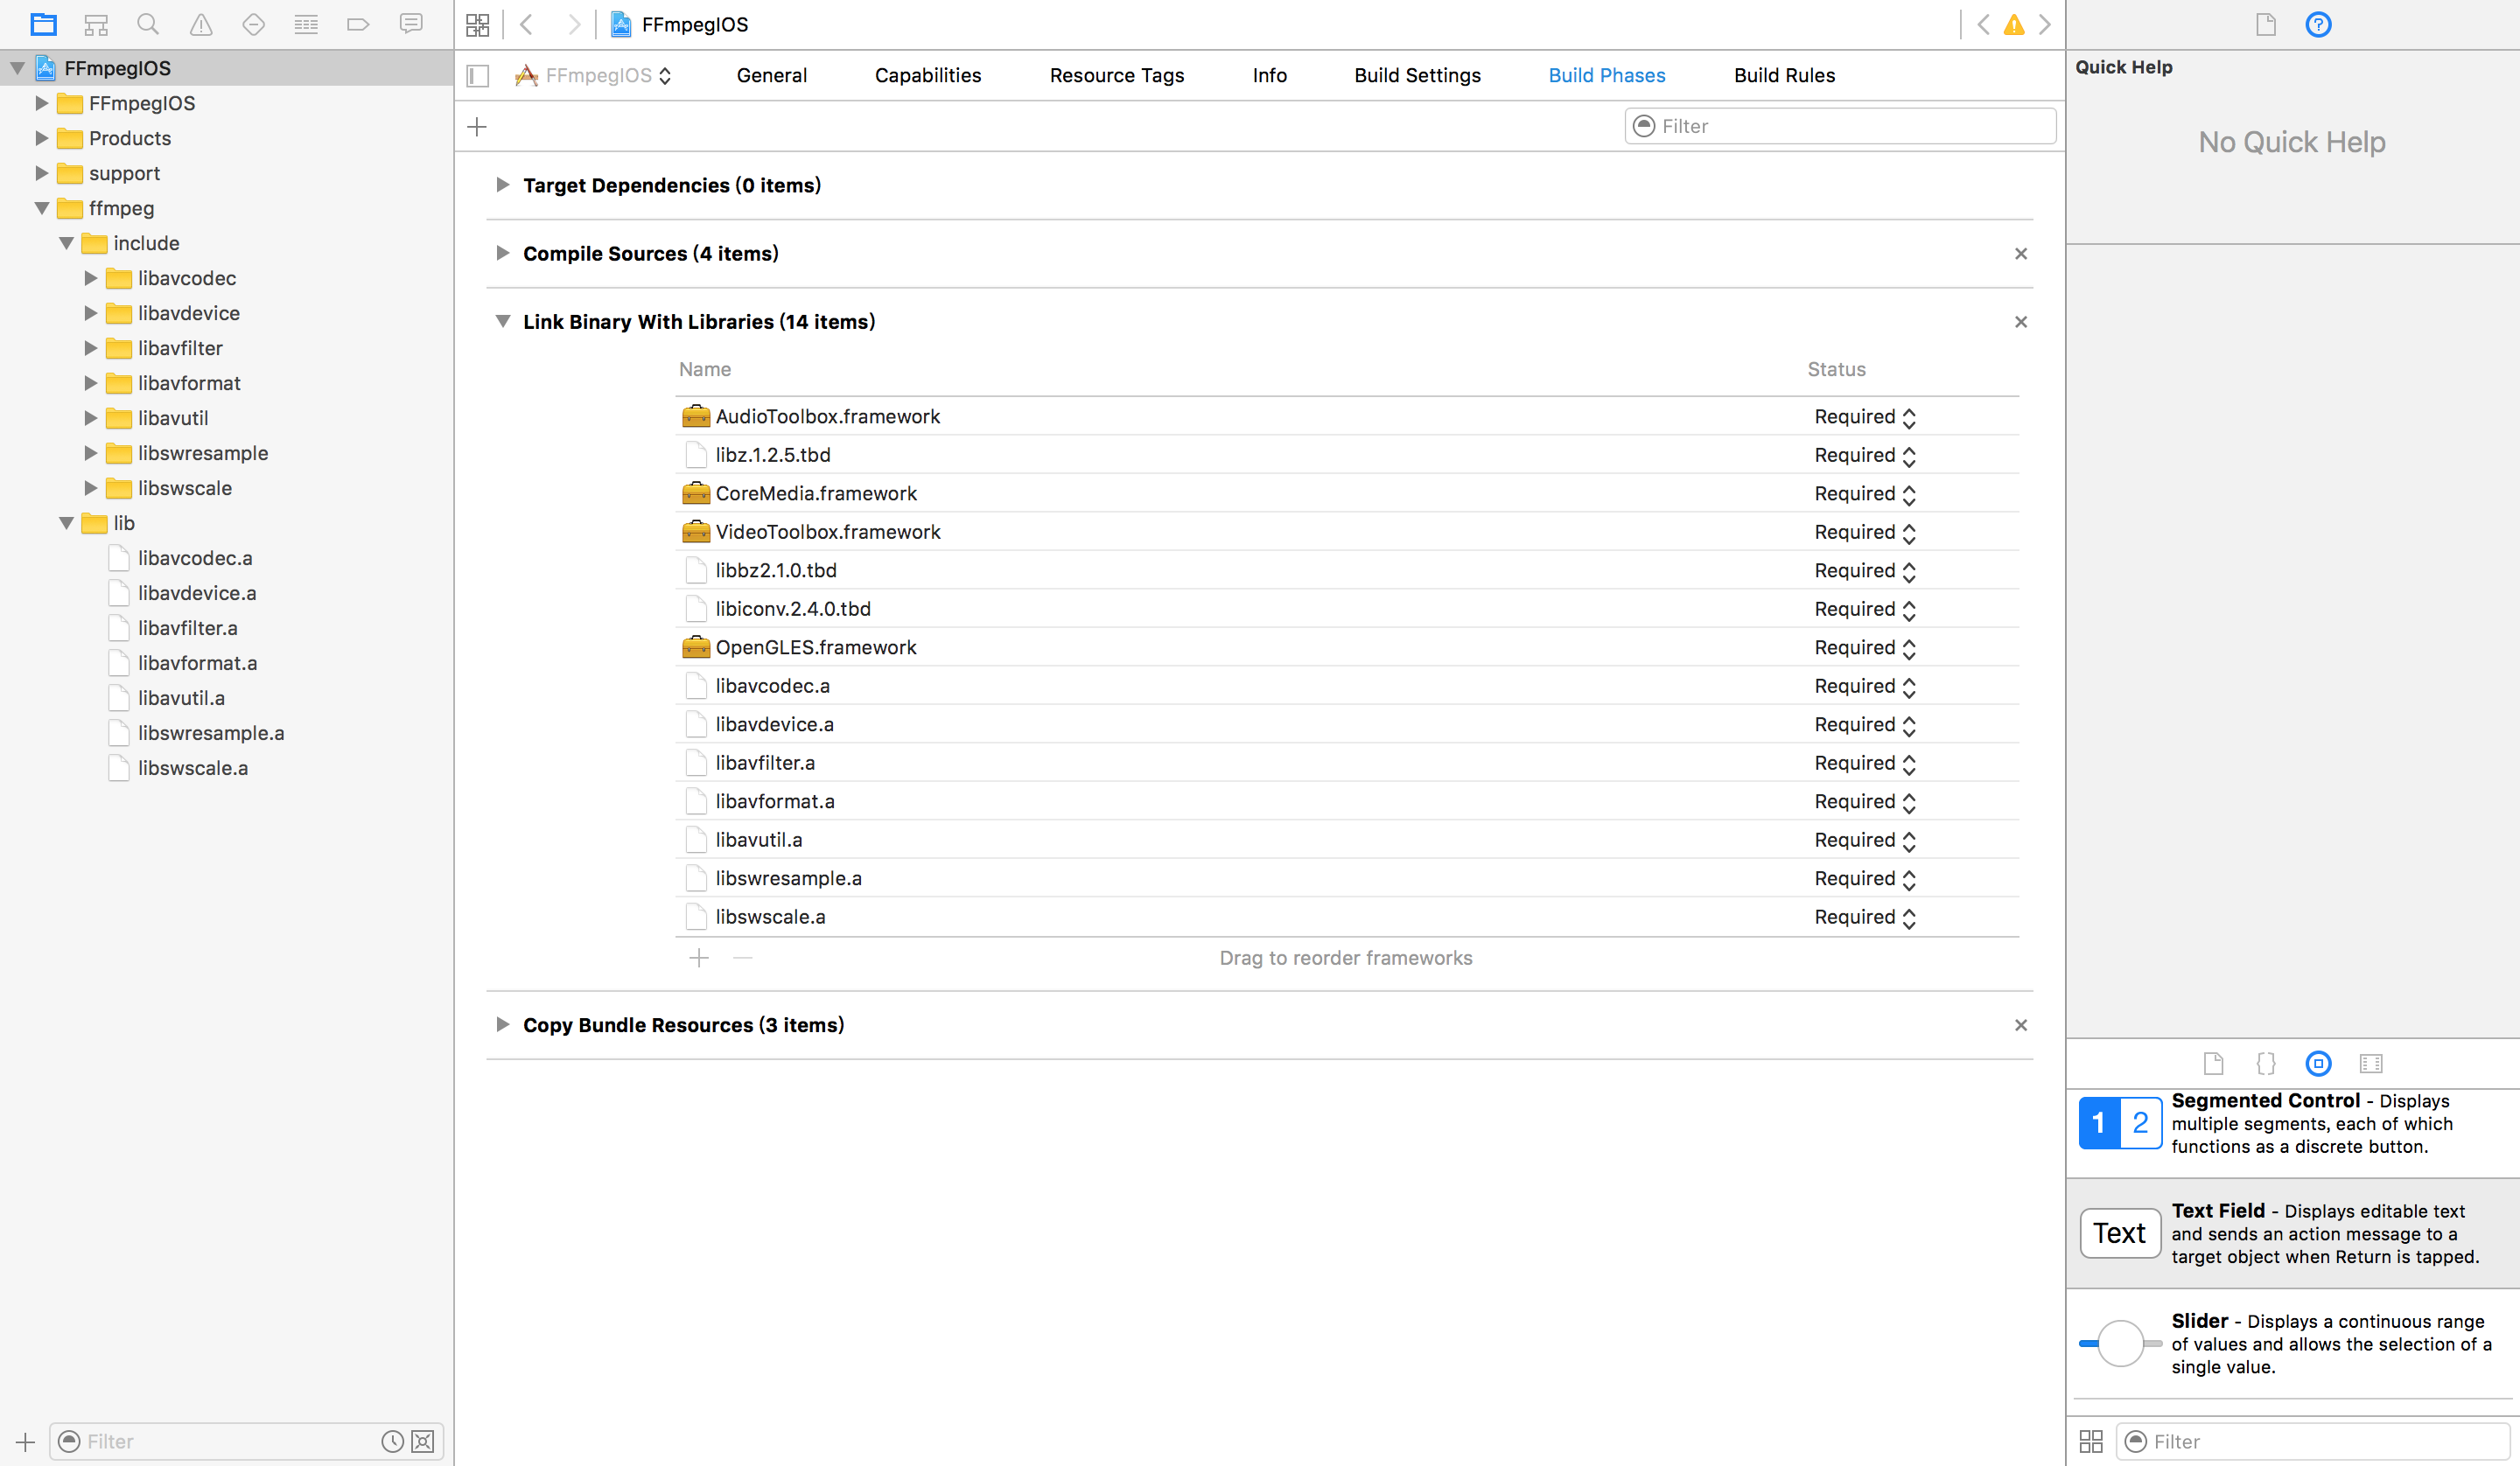Select the Build Settings tab
The height and width of the screenshot is (1466, 2520).
[x=1418, y=75]
